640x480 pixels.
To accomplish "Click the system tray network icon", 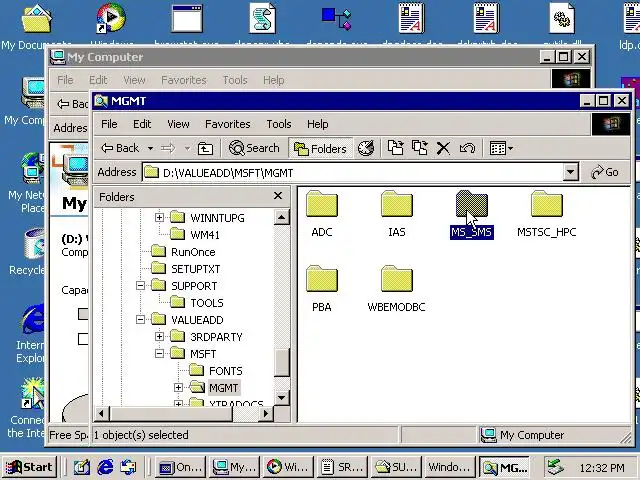I will (556, 467).
